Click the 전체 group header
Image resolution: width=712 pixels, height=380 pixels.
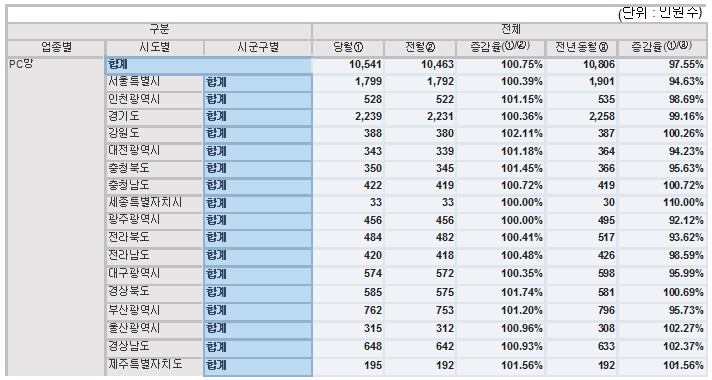[x=509, y=30]
